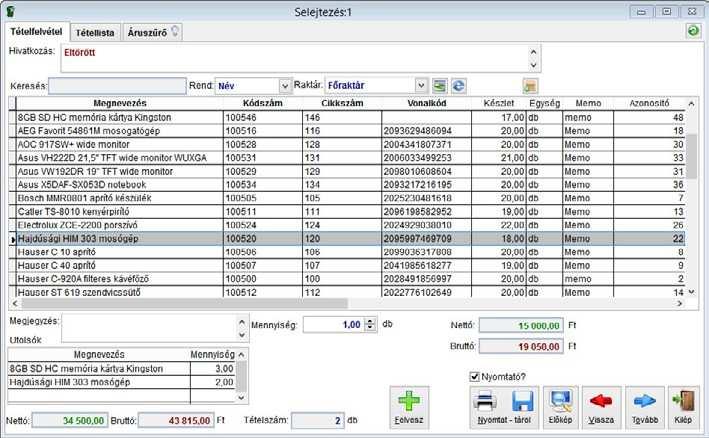Go back with the red Vissza arrow
The image size is (709, 438).
click(x=601, y=407)
